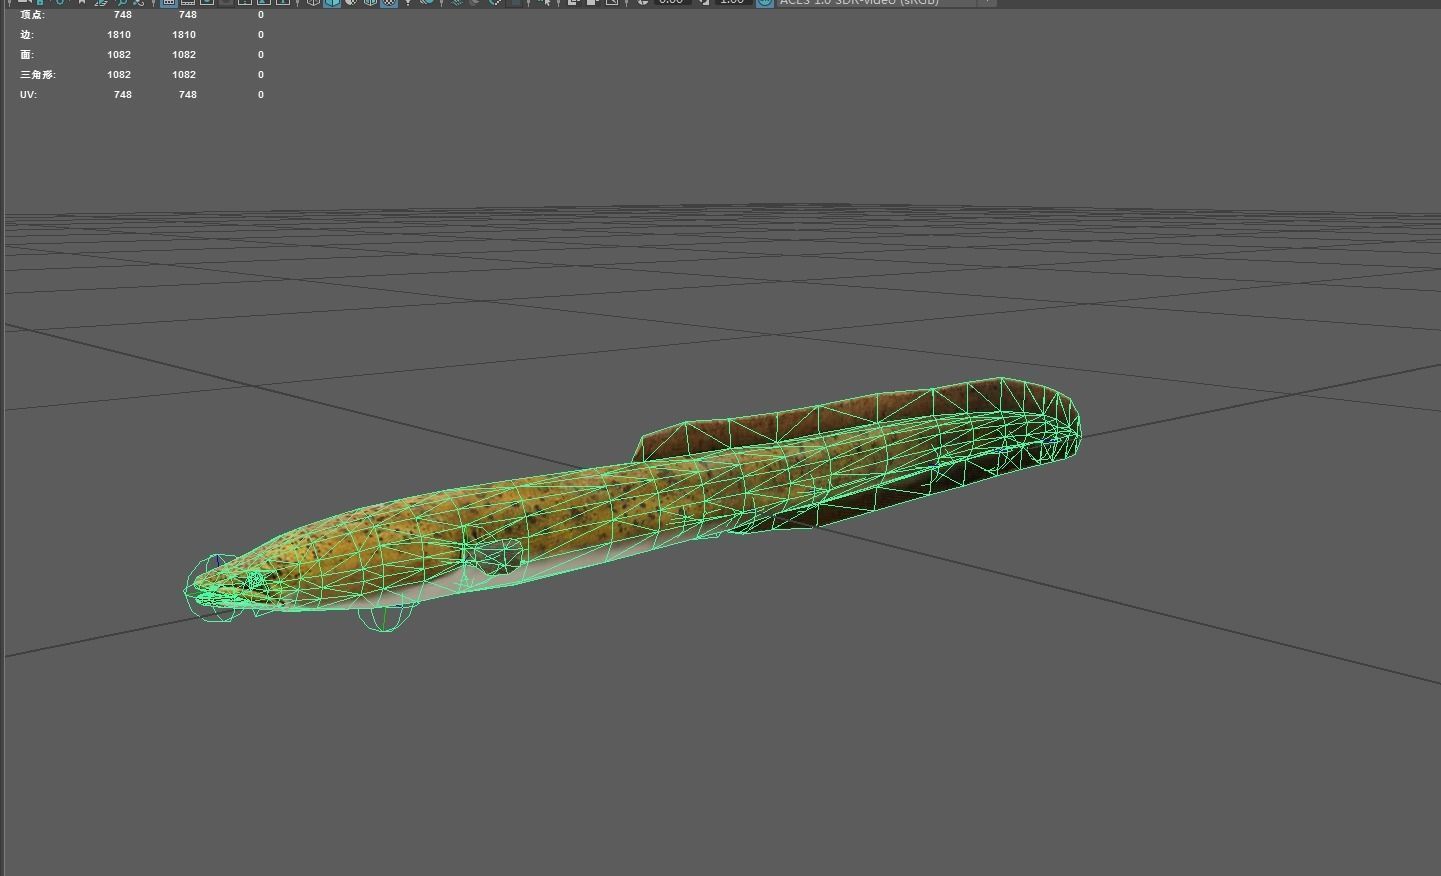Click the second 748 value in the 顶点 row

[x=188, y=15]
